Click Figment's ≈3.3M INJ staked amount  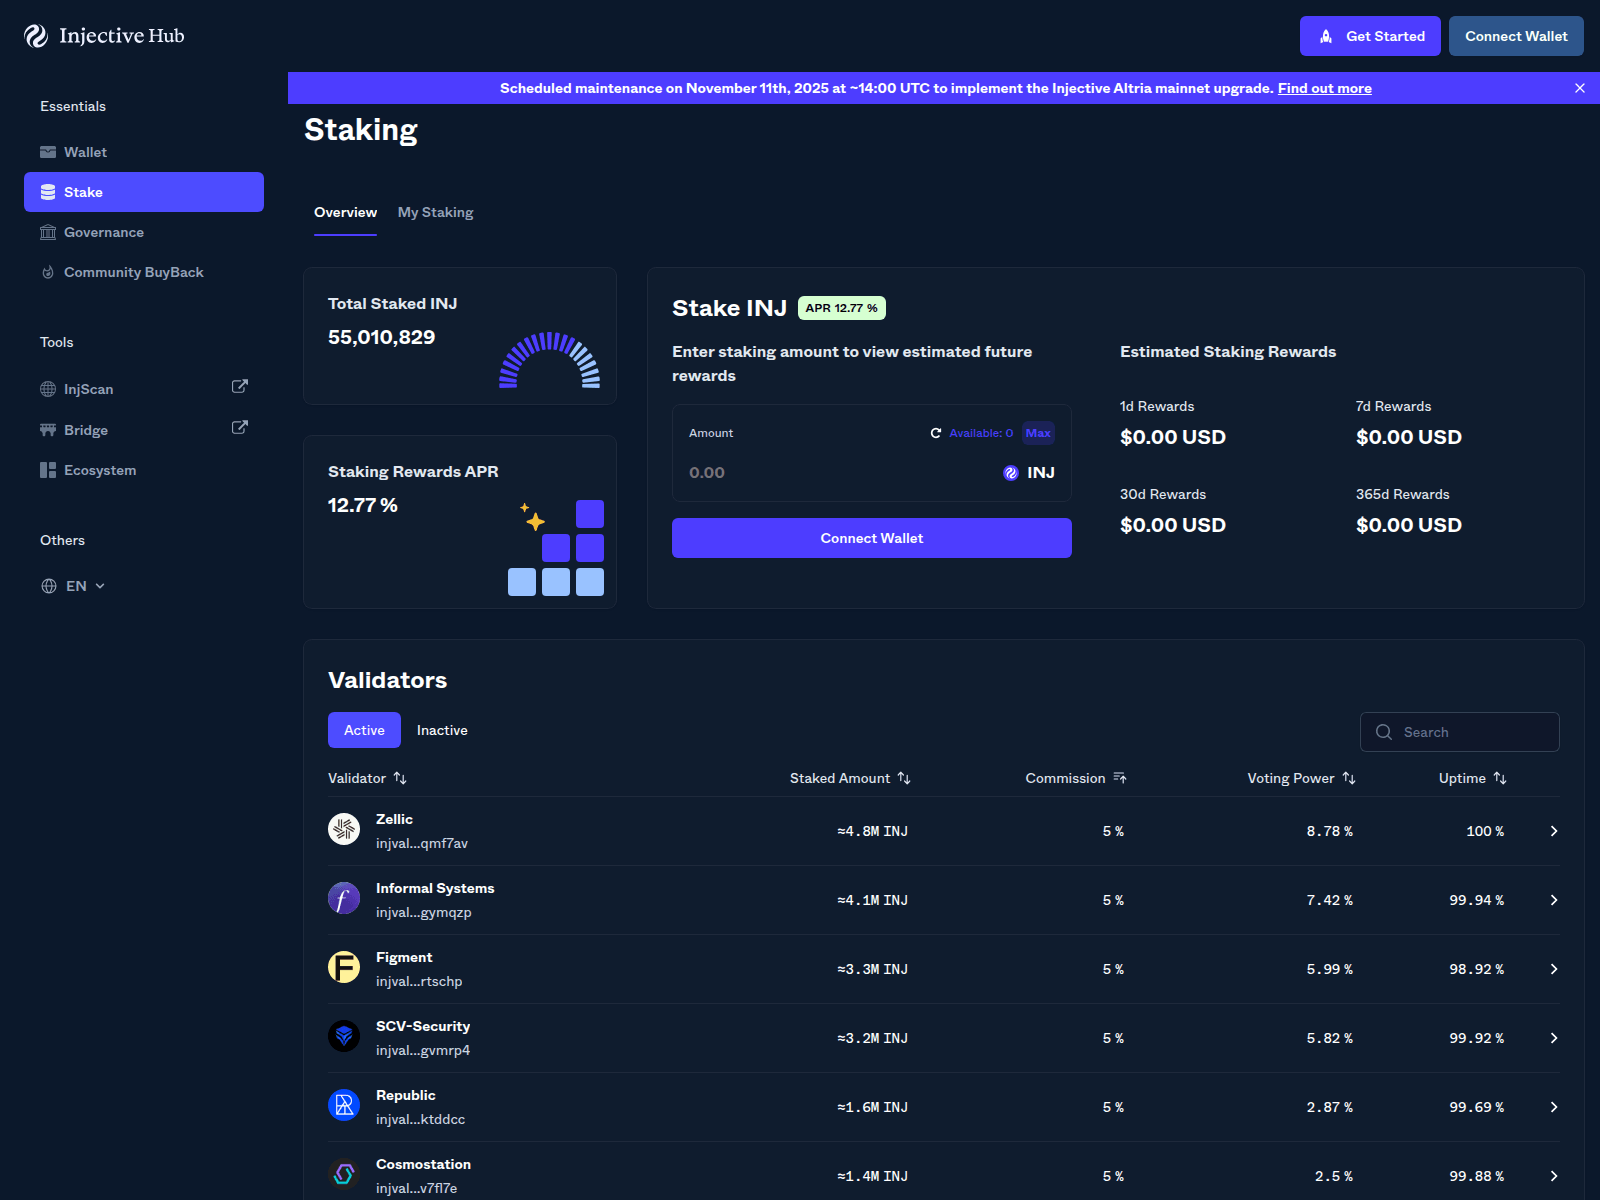point(873,969)
